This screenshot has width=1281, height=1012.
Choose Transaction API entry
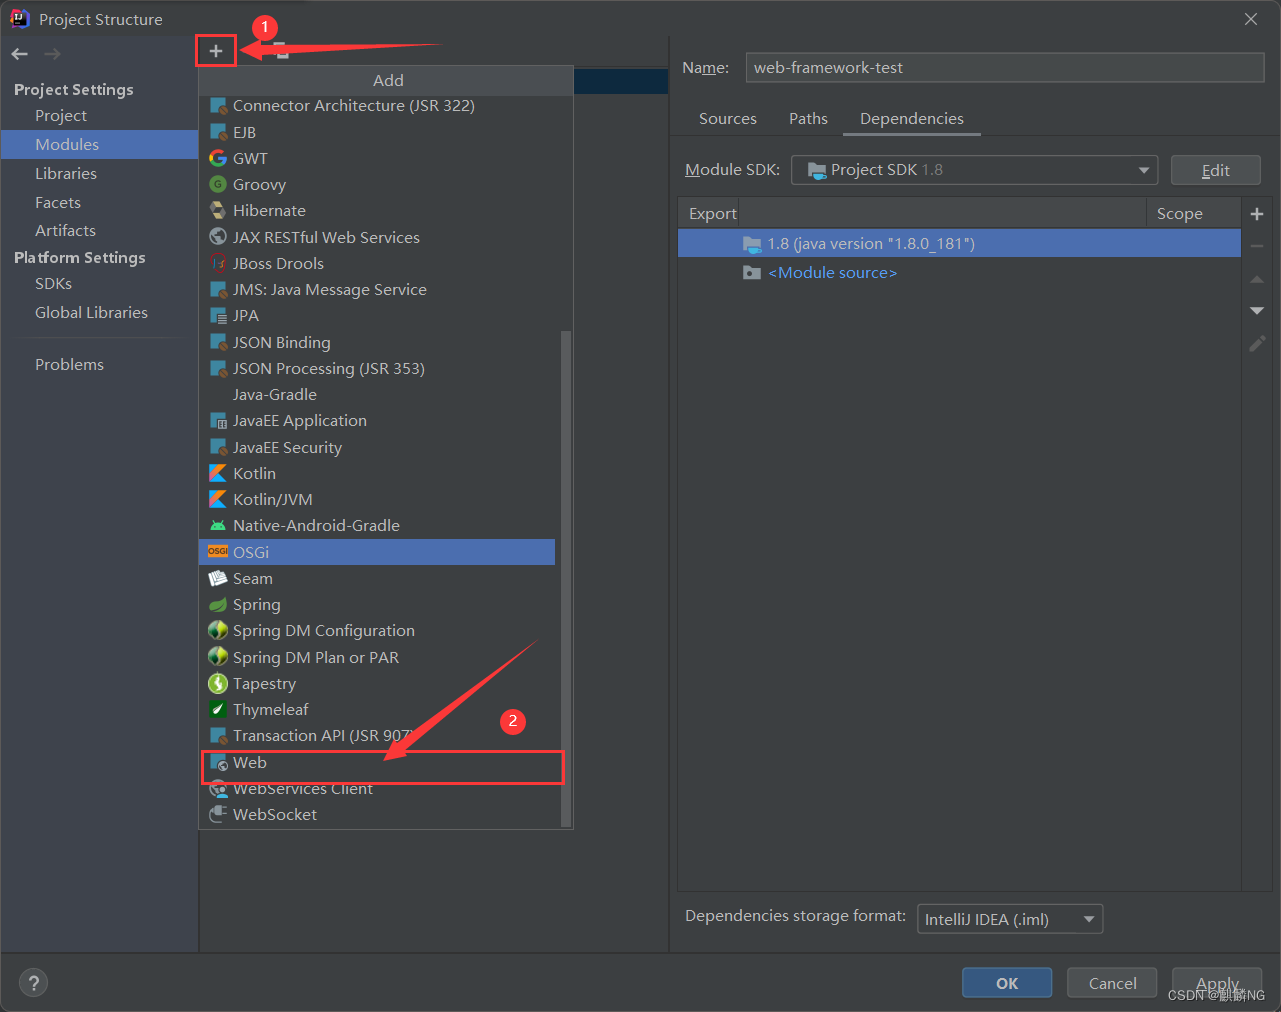click(377, 735)
